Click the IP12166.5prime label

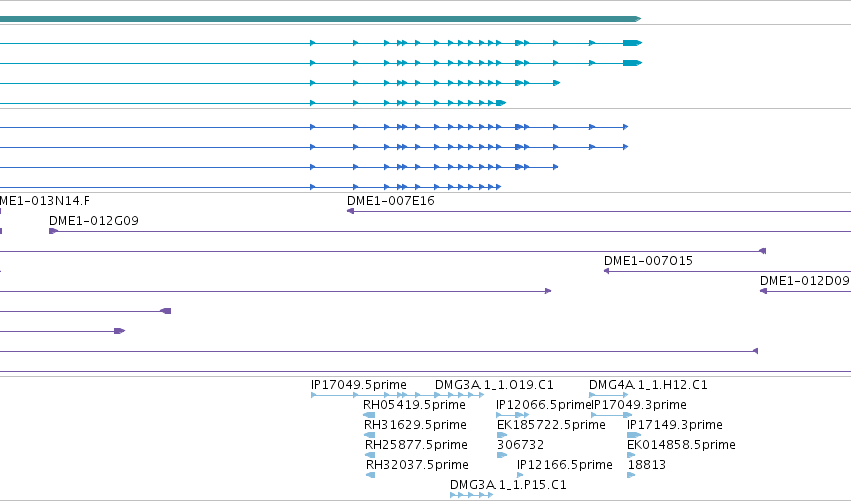point(564,465)
